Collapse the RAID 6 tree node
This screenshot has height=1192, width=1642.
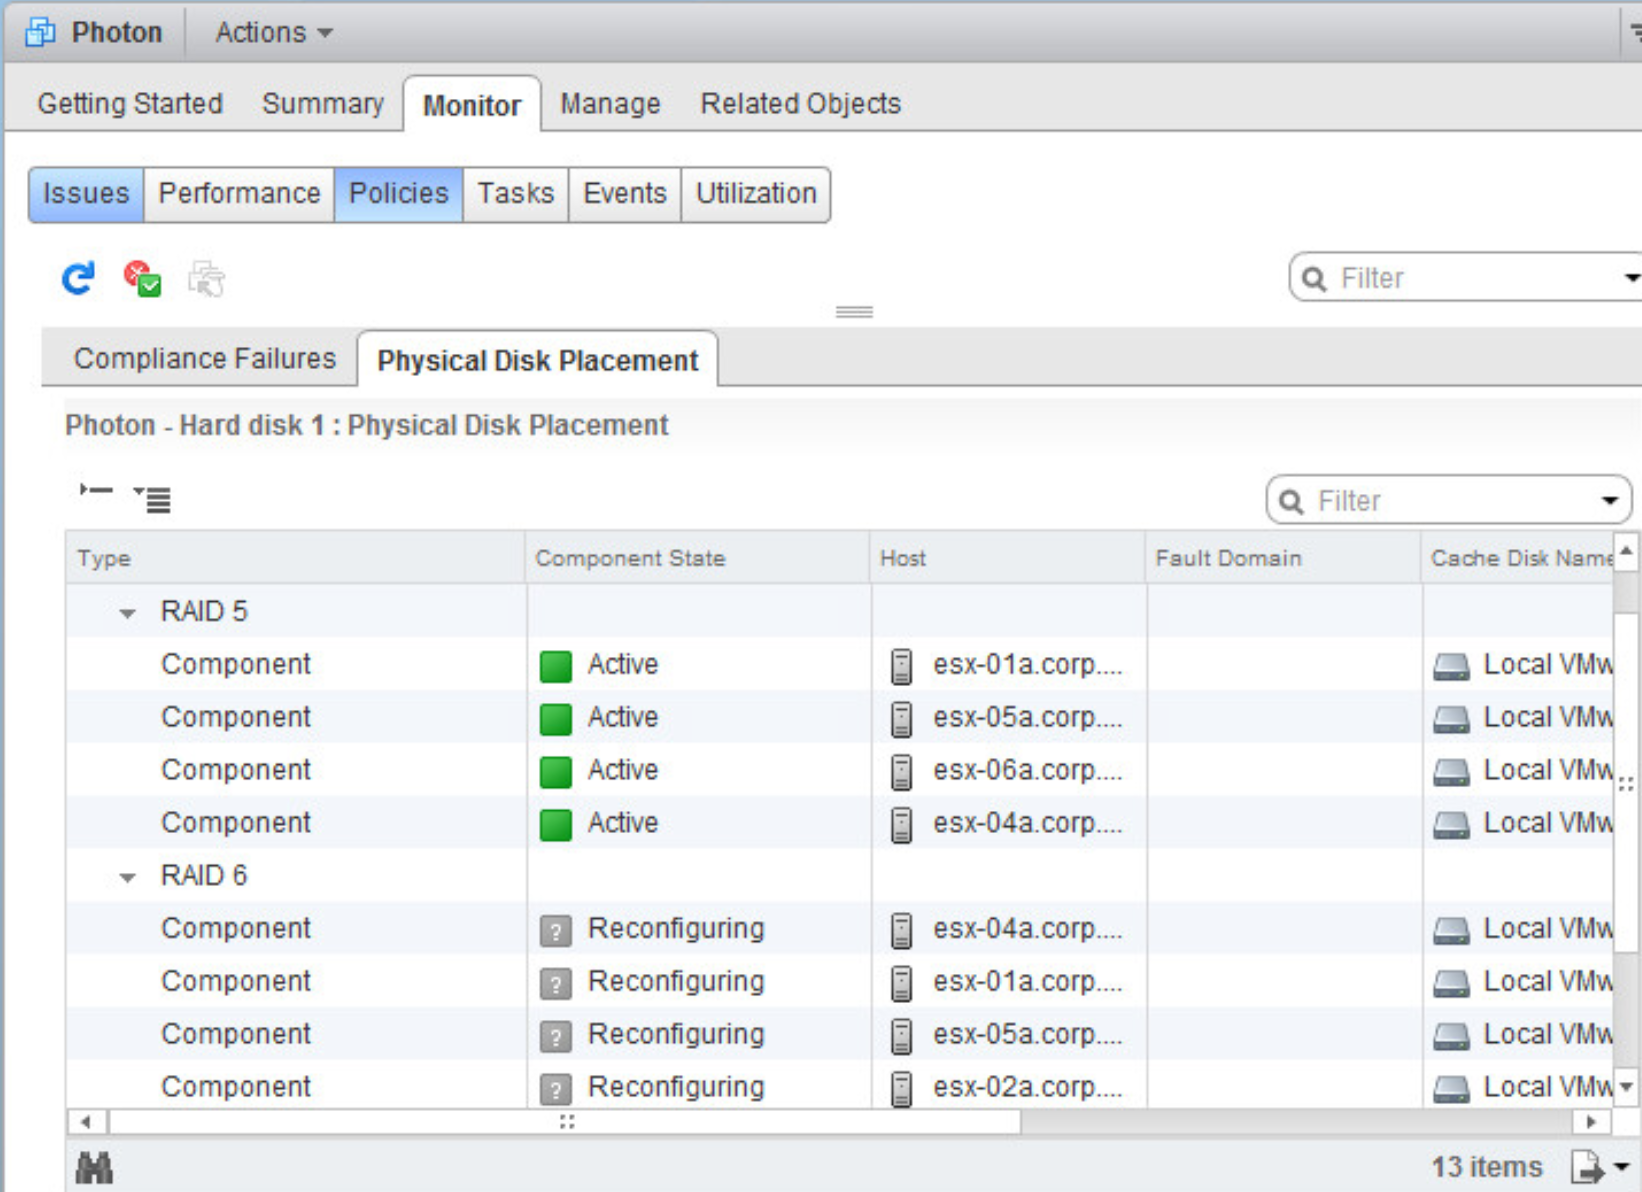[x=127, y=877]
